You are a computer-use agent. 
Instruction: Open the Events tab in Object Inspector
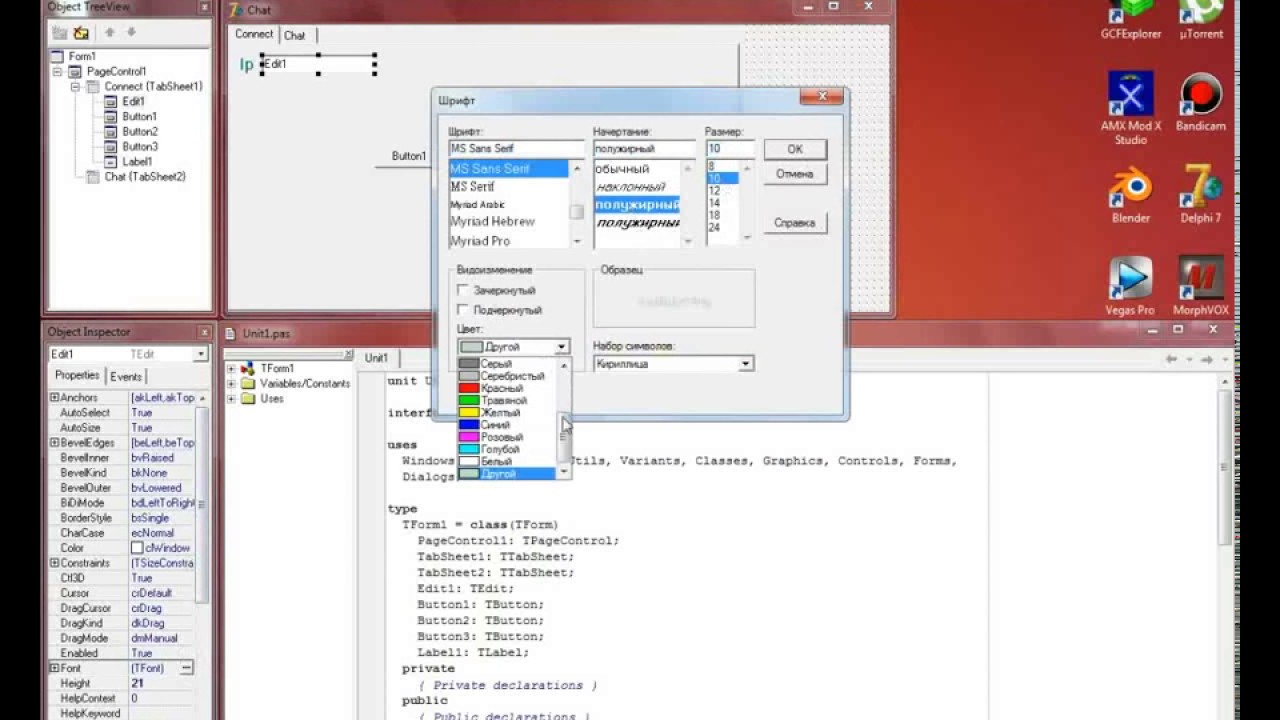126,377
